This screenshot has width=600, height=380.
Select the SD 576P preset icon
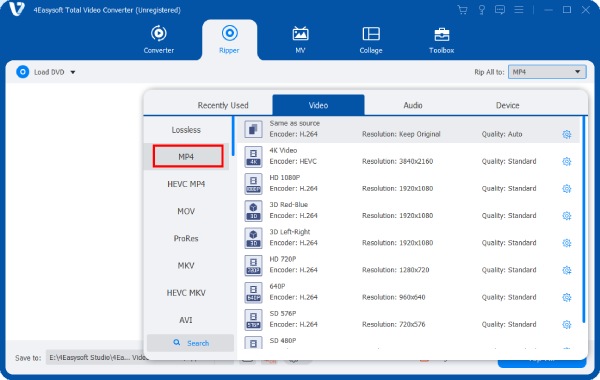click(x=253, y=320)
